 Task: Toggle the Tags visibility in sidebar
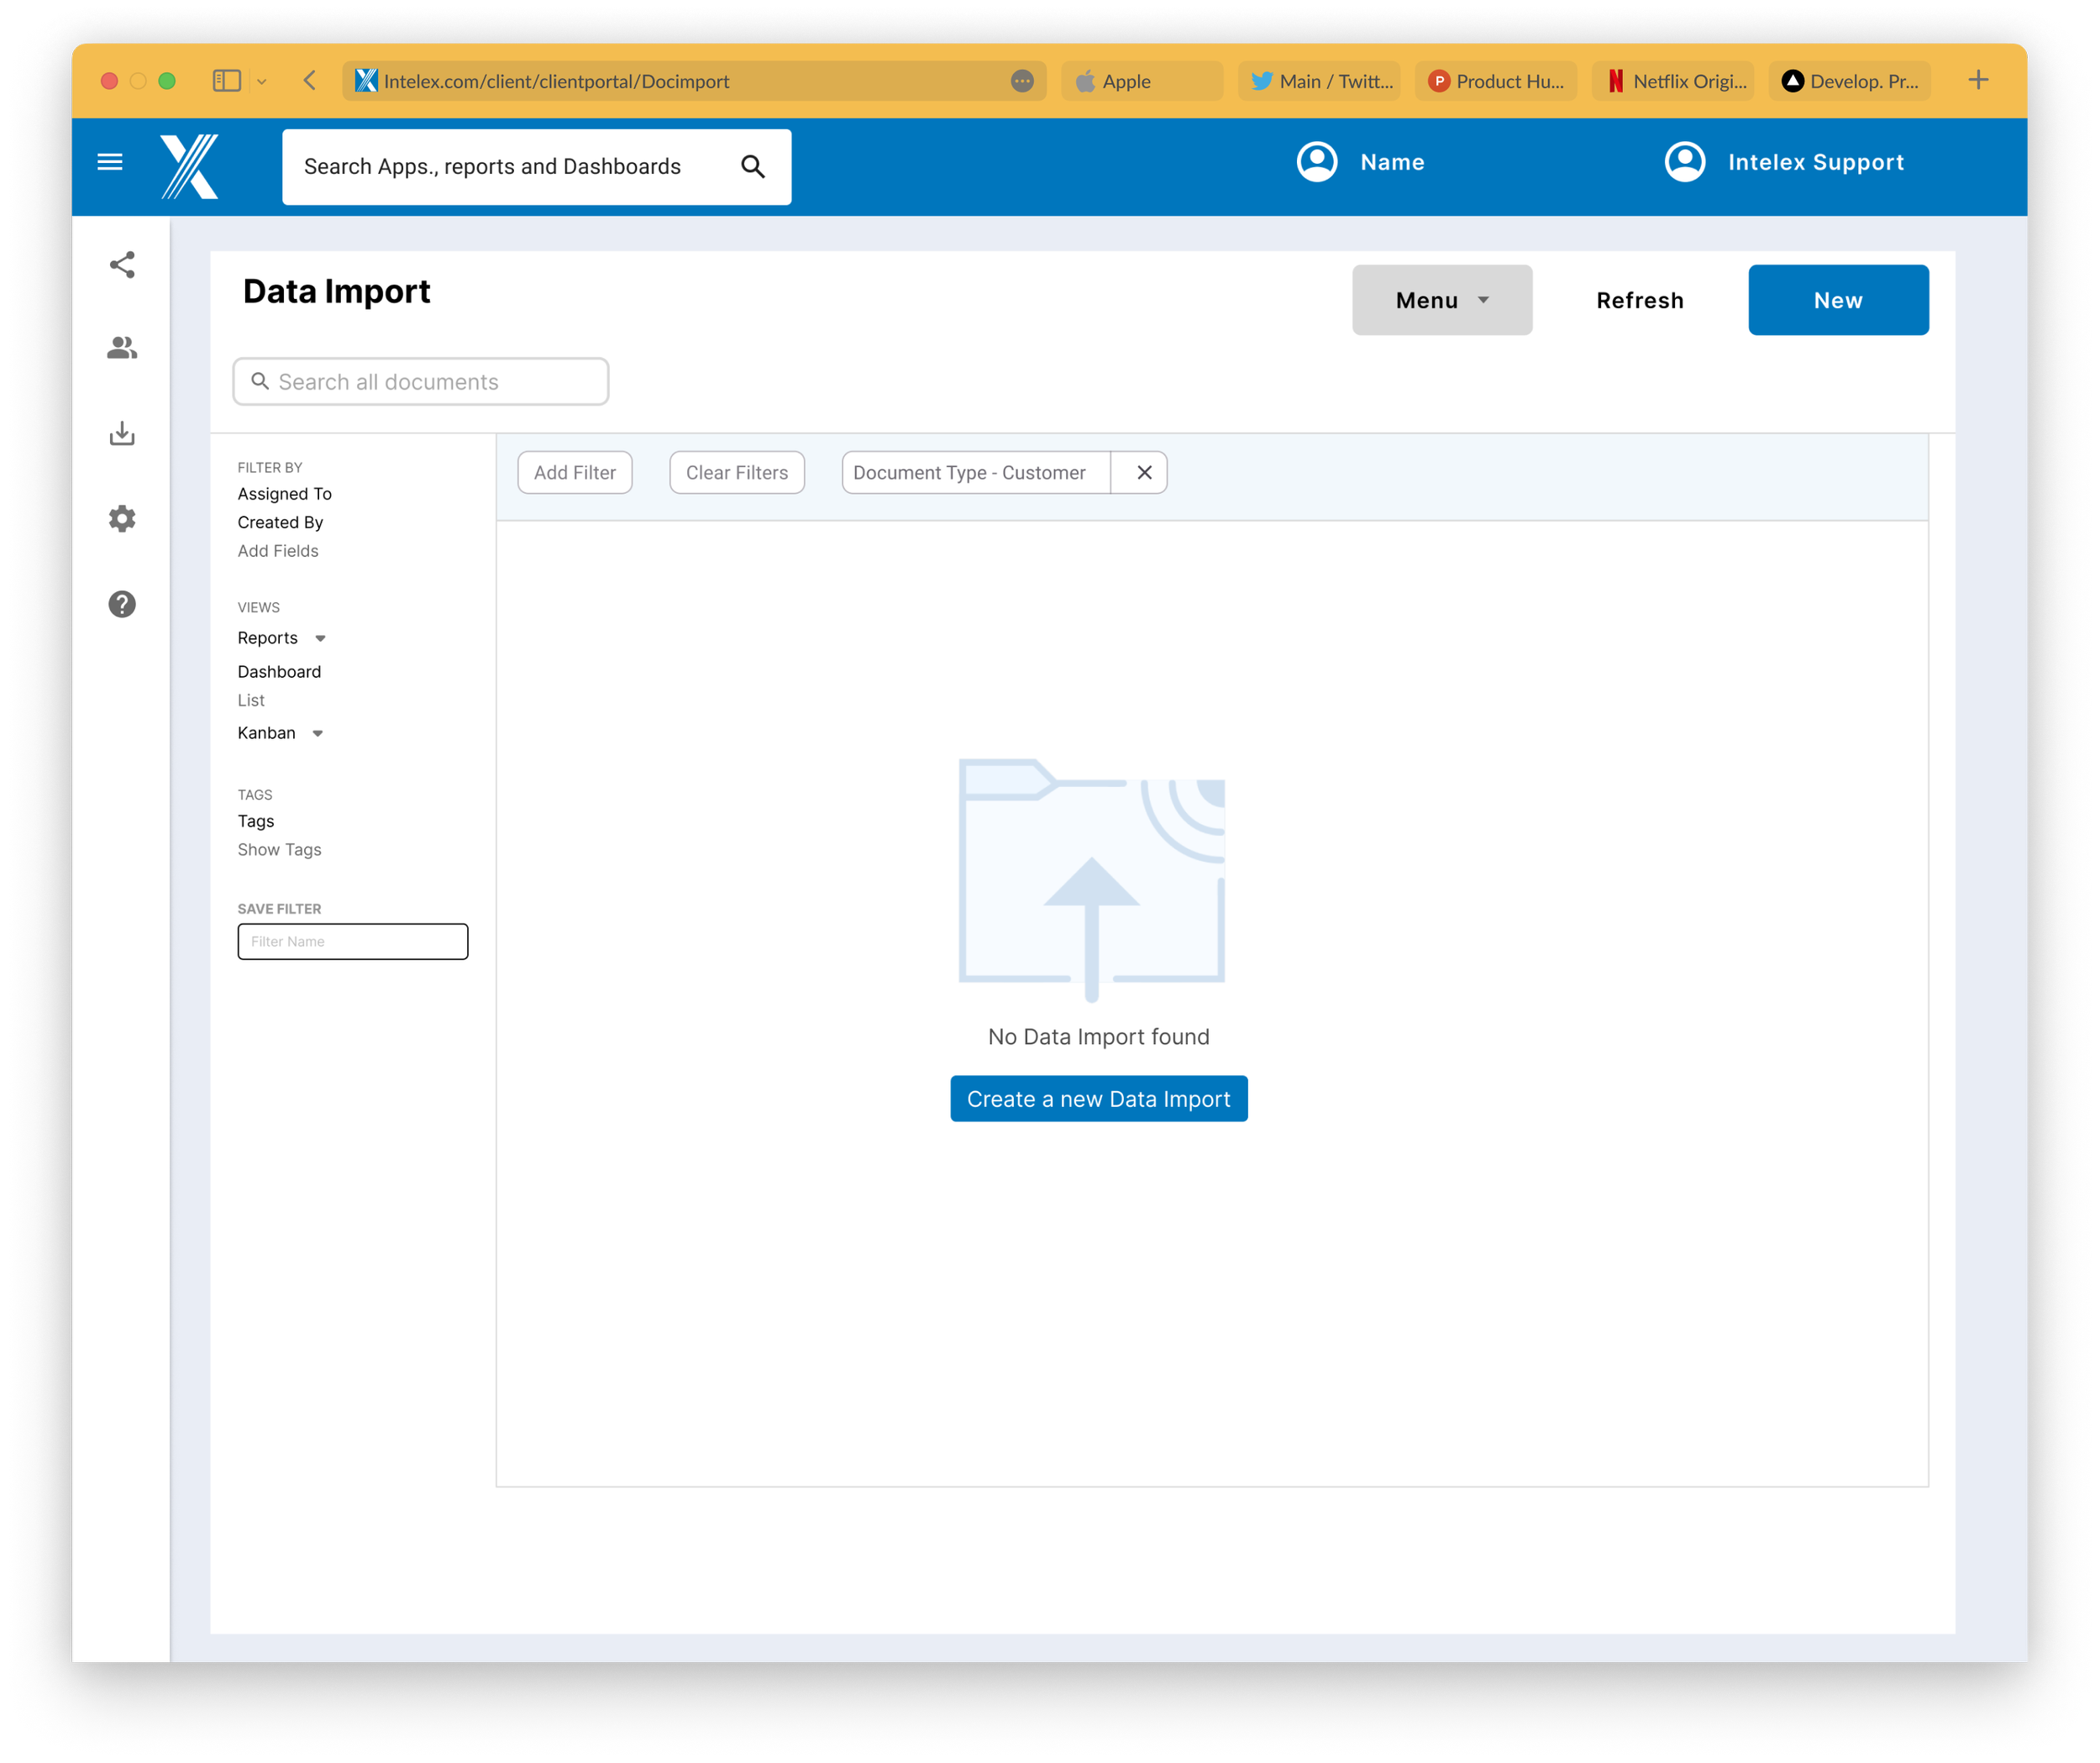280,847
